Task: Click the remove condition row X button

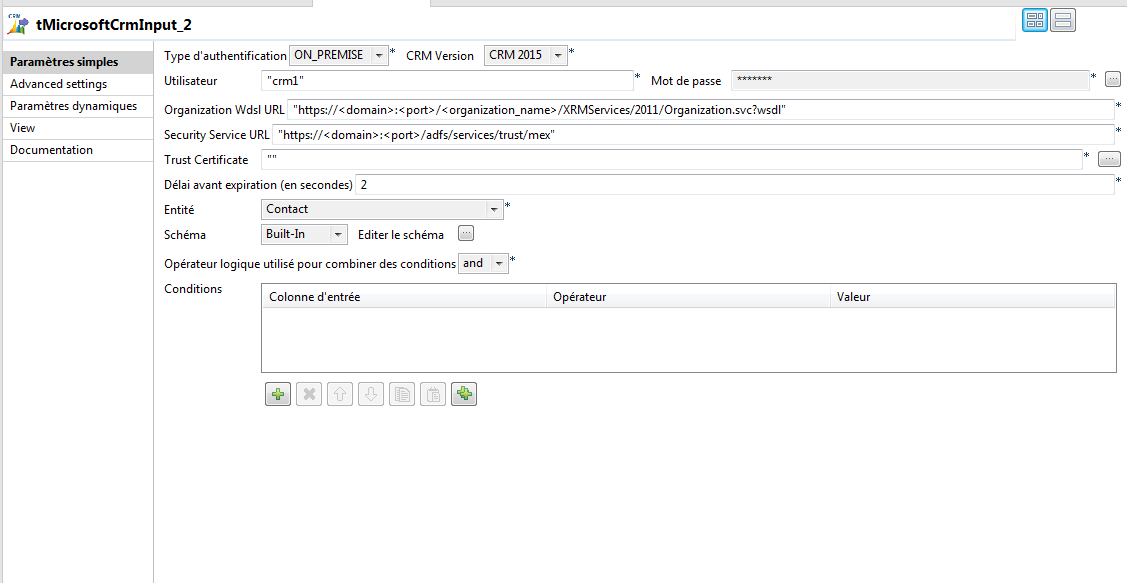Action: (309, 394)
